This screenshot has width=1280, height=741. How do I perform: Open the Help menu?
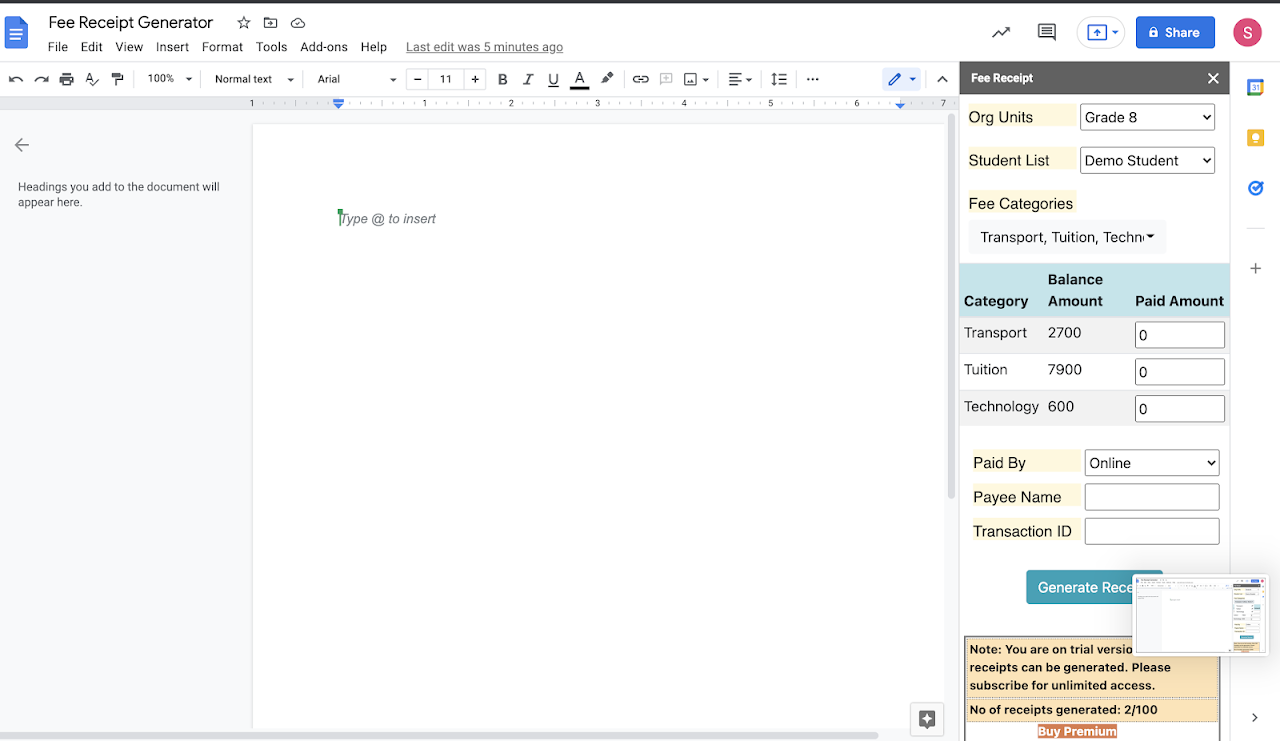[374, 47]
